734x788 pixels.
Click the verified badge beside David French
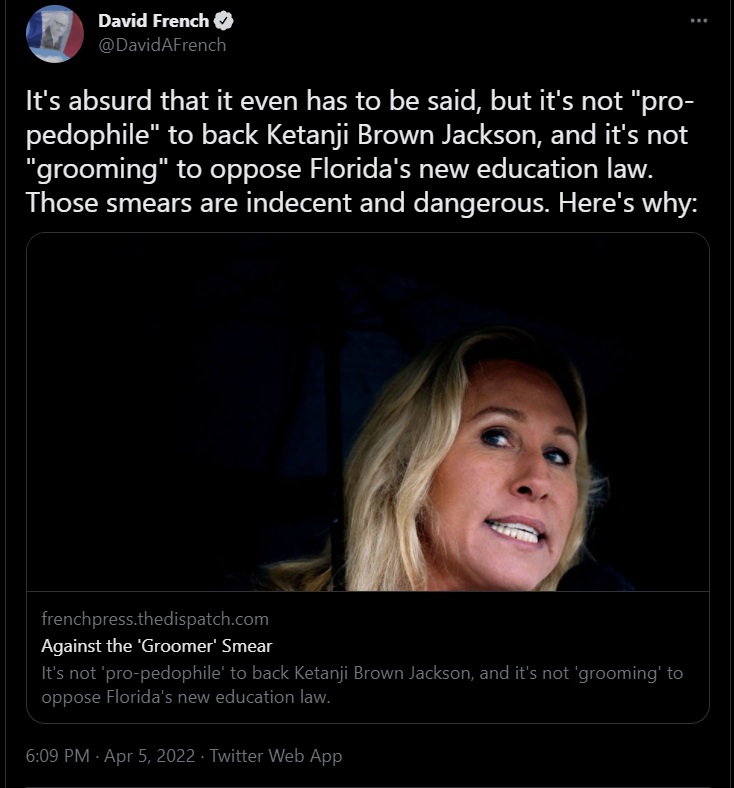223,22
